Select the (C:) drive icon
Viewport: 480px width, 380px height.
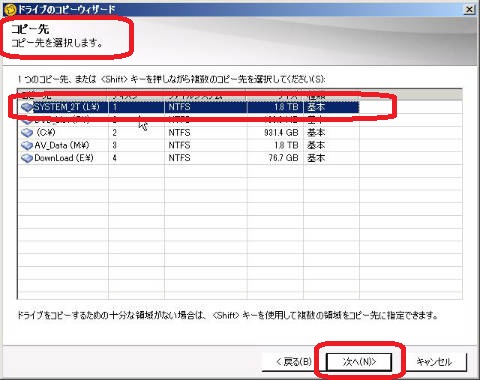click(x=27, y=133)
